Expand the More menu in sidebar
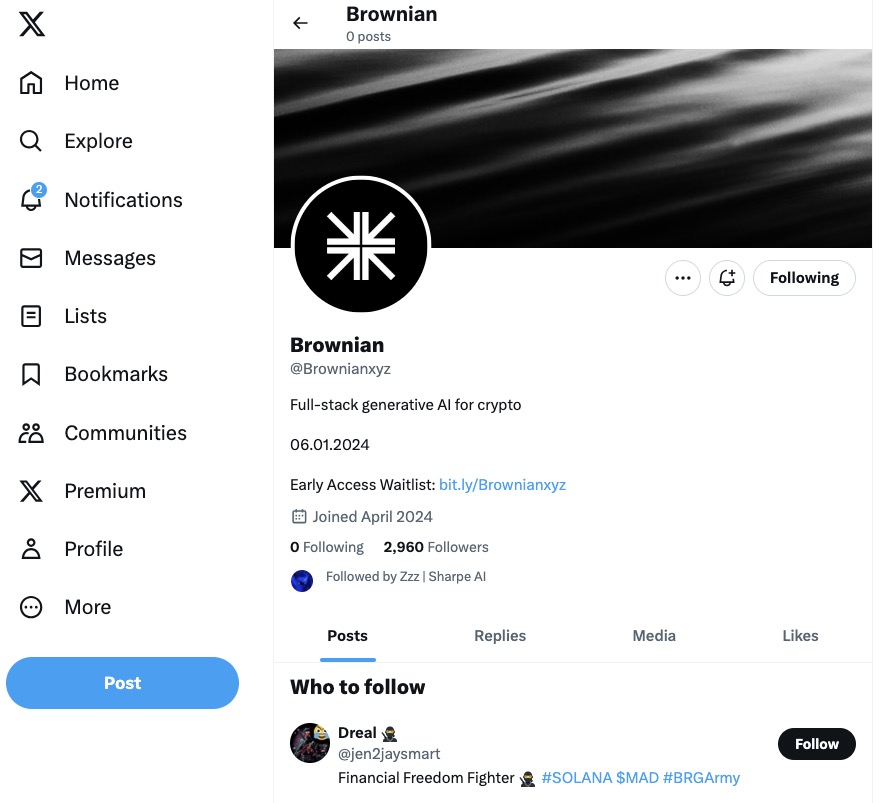The image size is (892, 803). coord(87,607)
